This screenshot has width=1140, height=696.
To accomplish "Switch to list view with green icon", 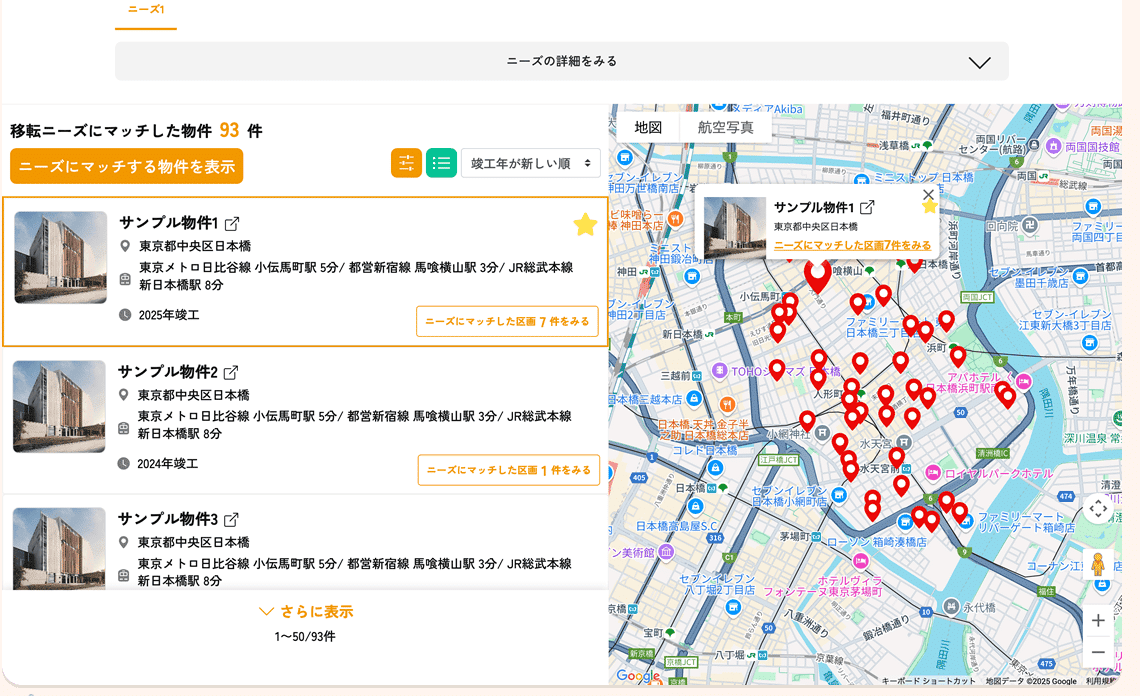I will point(441,163).
